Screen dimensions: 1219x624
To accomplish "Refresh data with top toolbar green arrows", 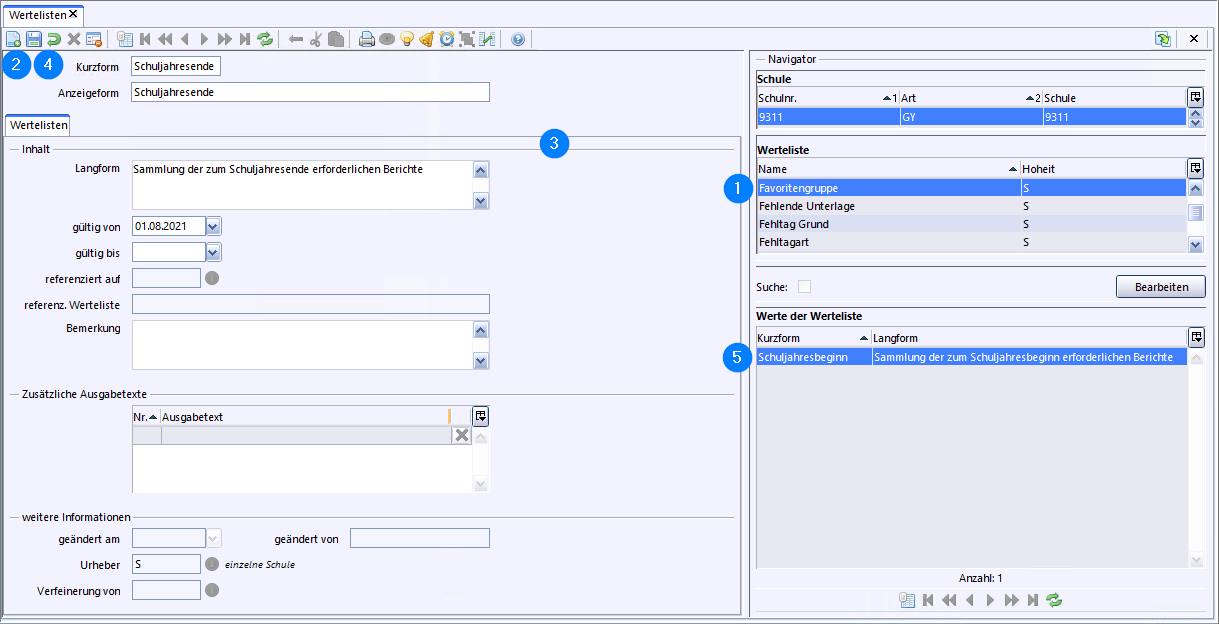I will [265, 40].
